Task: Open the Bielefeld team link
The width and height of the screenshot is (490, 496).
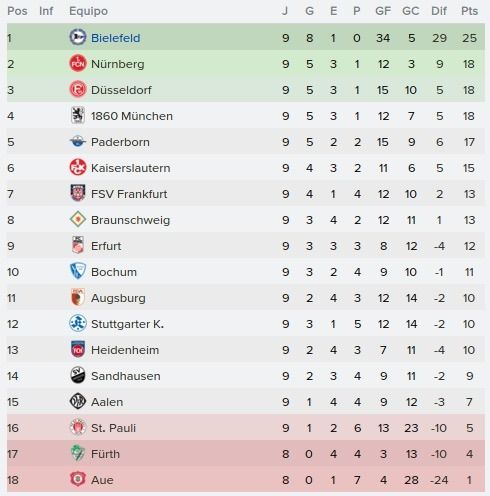Action: pos(115,38)
